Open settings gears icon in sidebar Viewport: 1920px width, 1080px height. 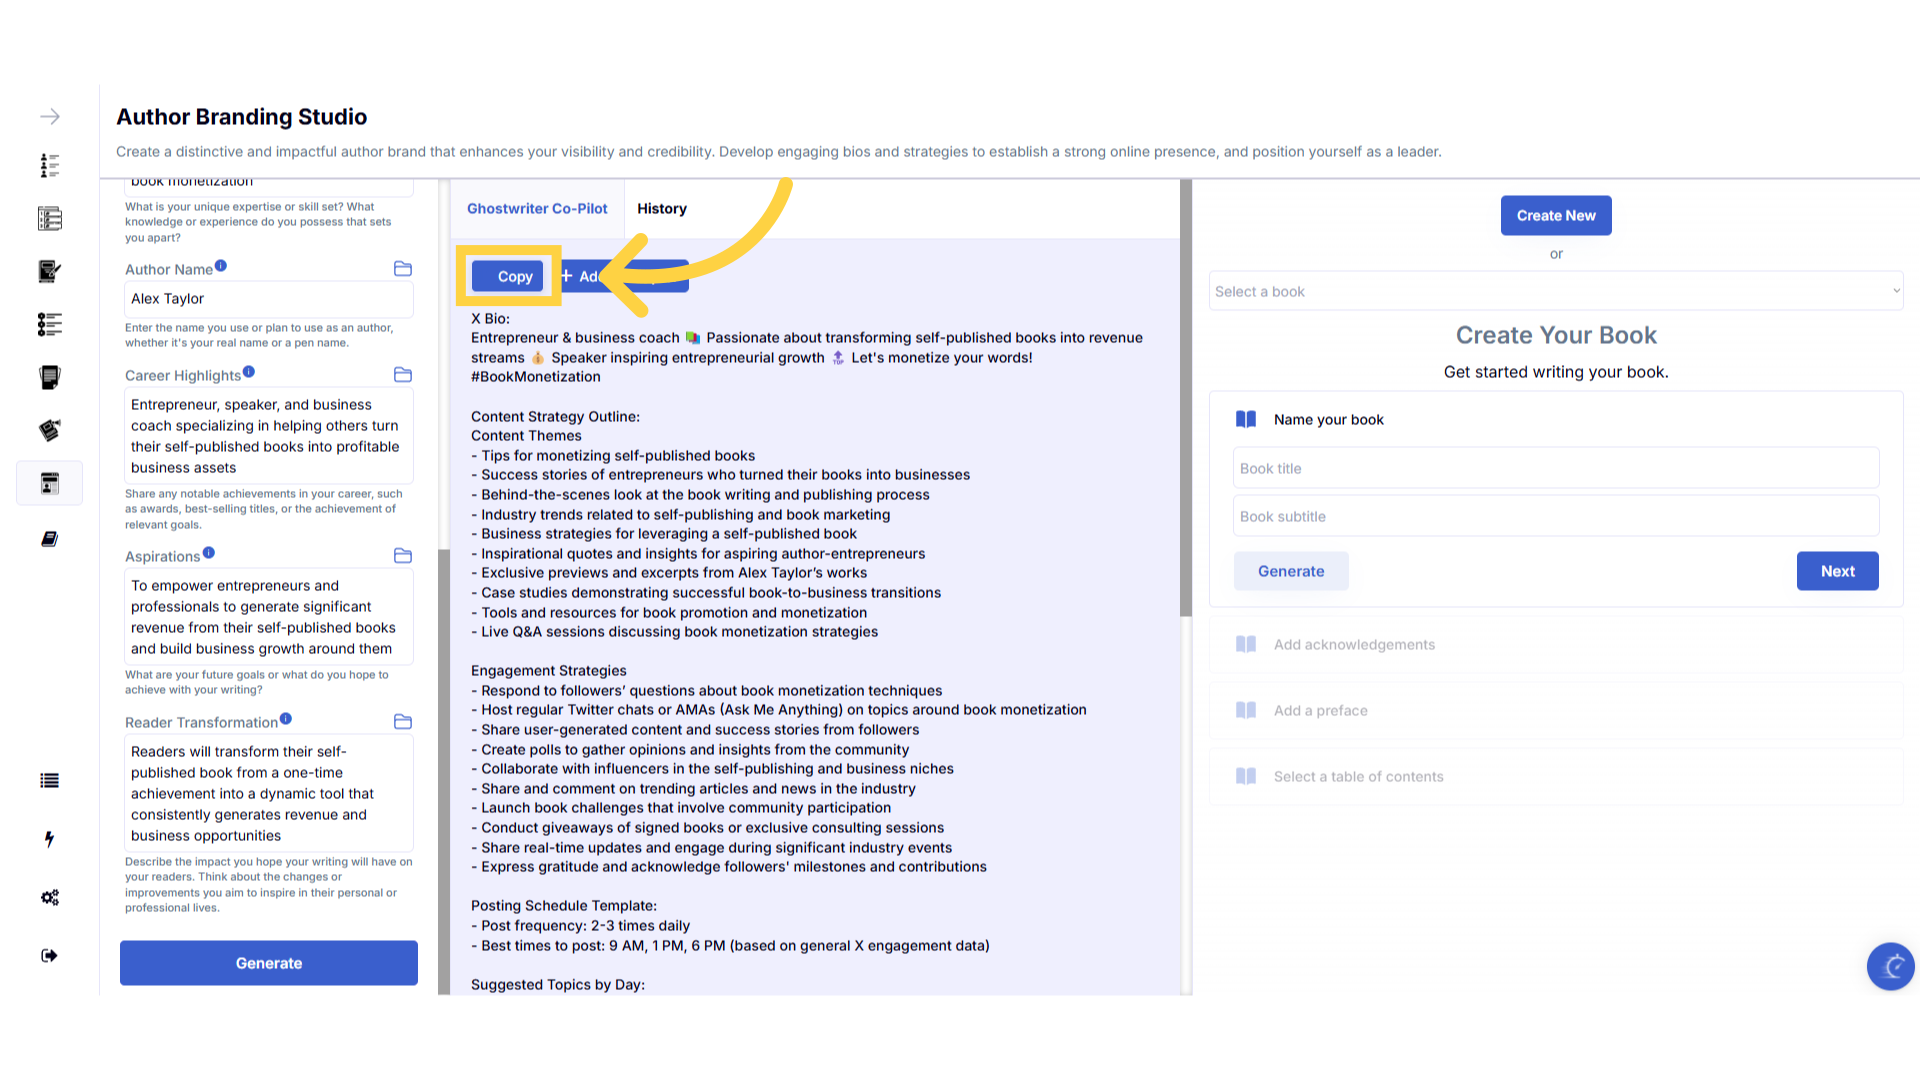click(x=49, y=897)
